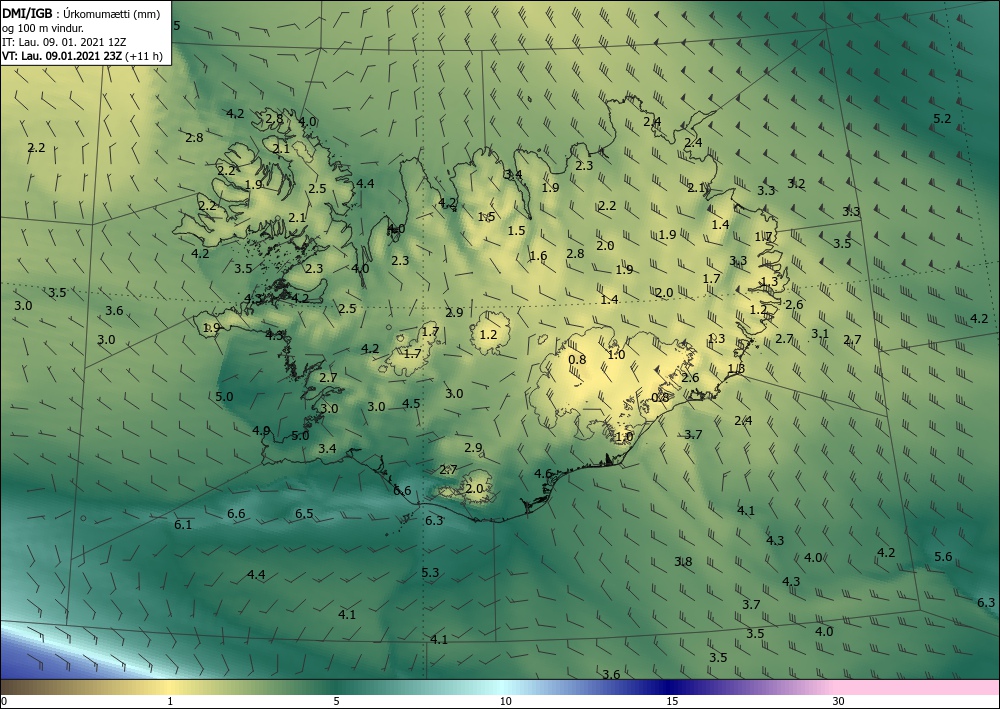Click the "10" tick label on color scale
The height and width of the screenshot is (709, 1000).
click(x=505, y=701)
